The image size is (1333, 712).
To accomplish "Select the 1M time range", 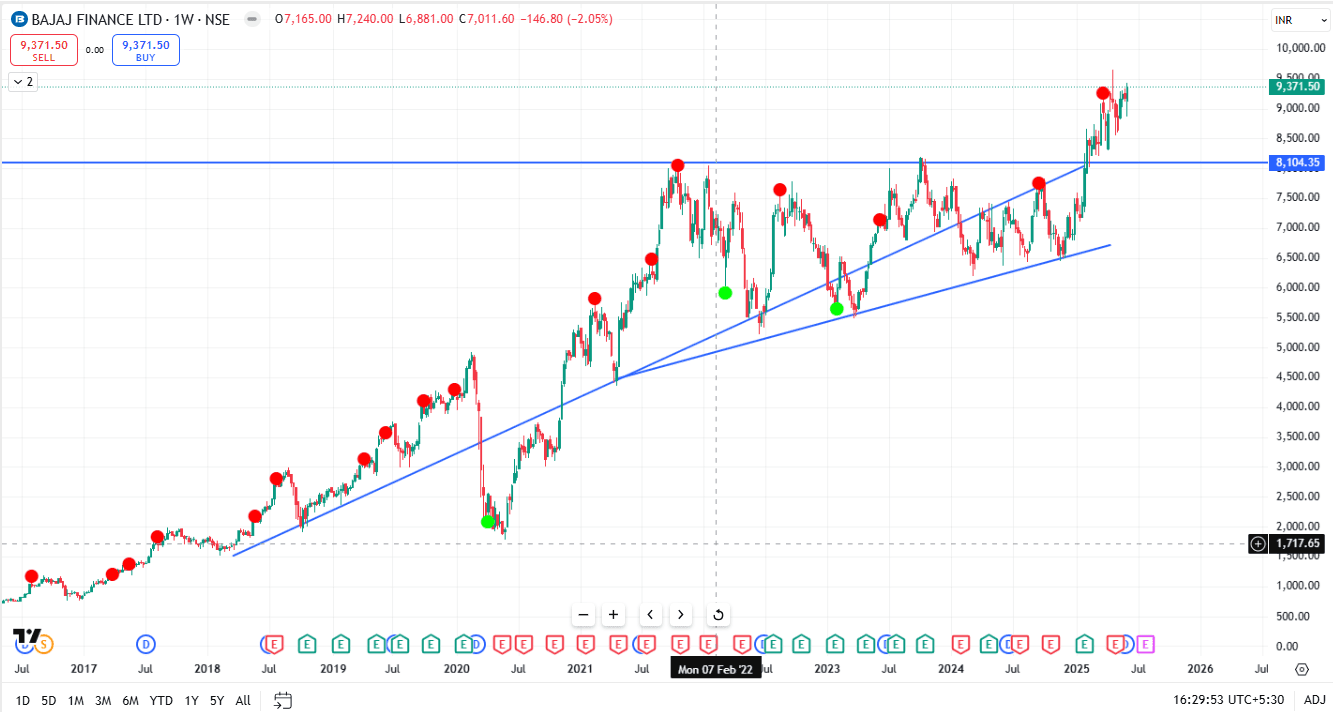I will click(76, 701).
